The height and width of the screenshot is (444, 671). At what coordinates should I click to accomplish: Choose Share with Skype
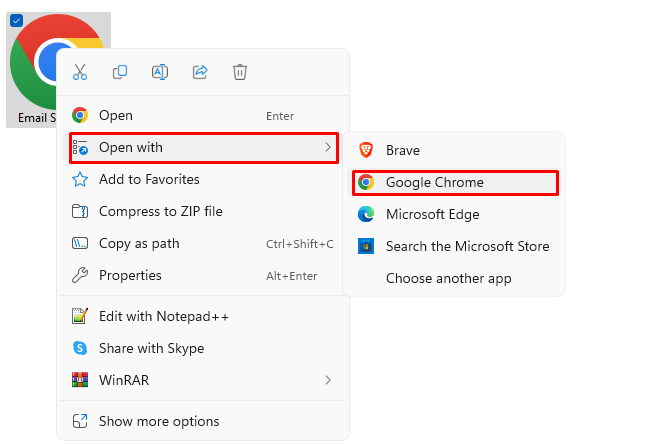[x=203, y=348]
